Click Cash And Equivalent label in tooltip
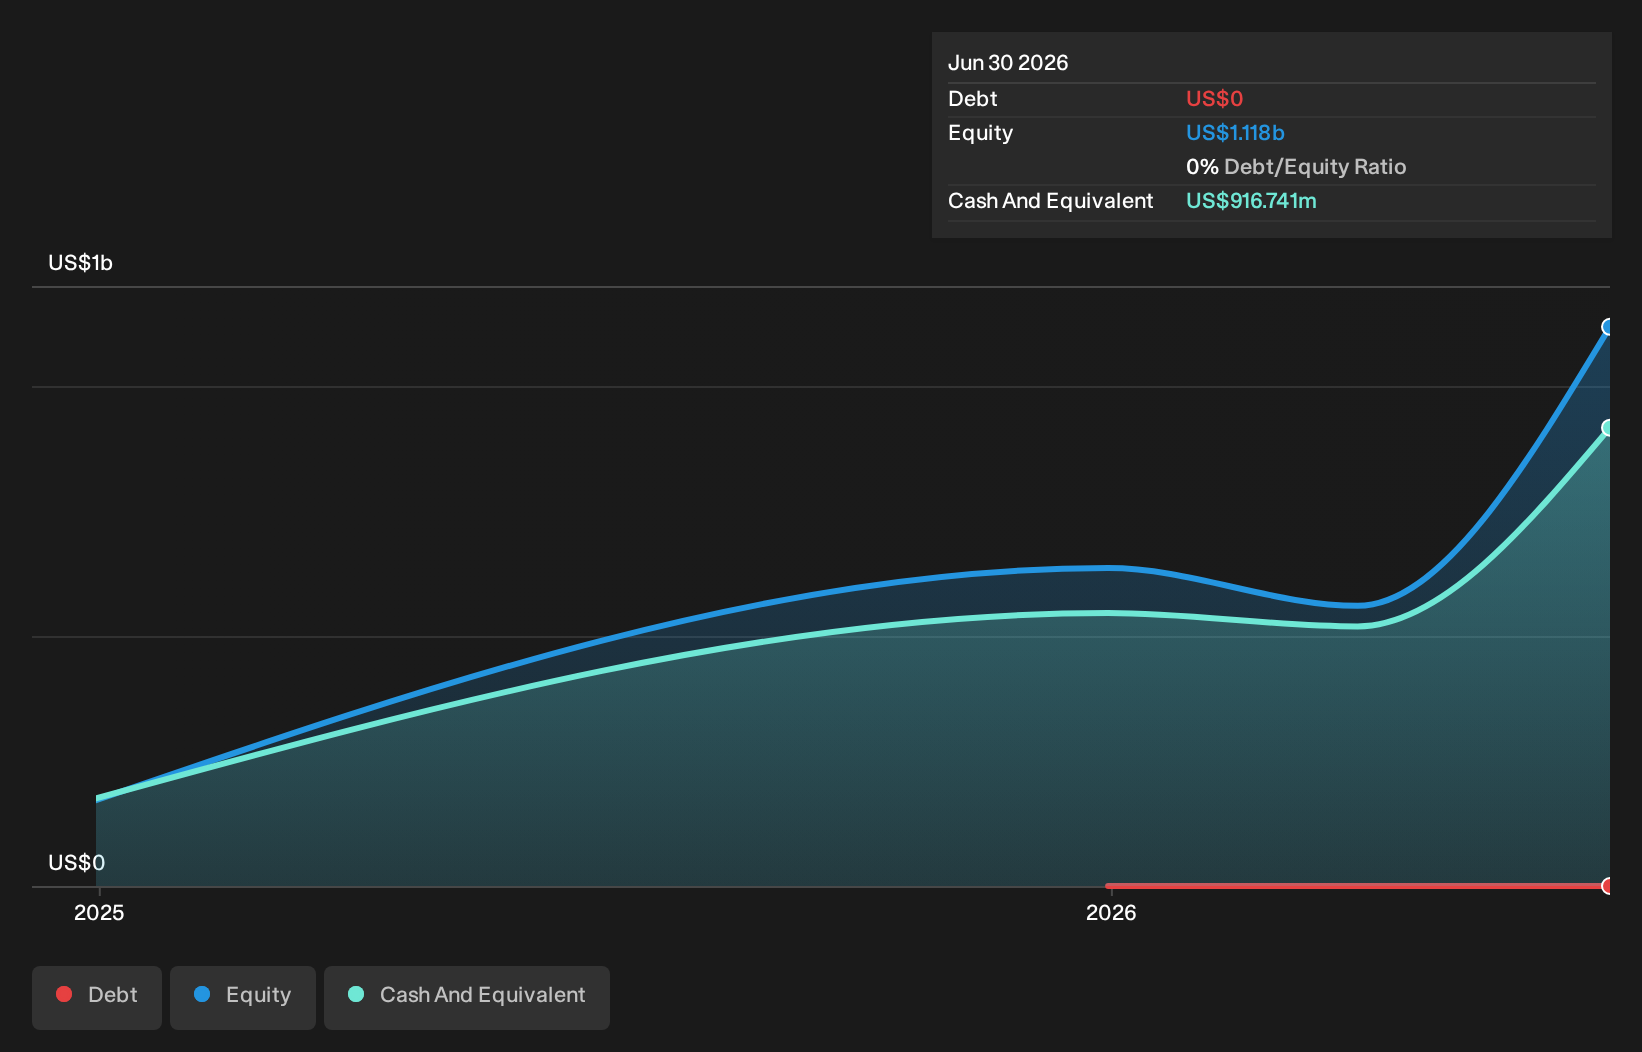The width and height of the screenshot is (1642, 1052). point(1051,201)
